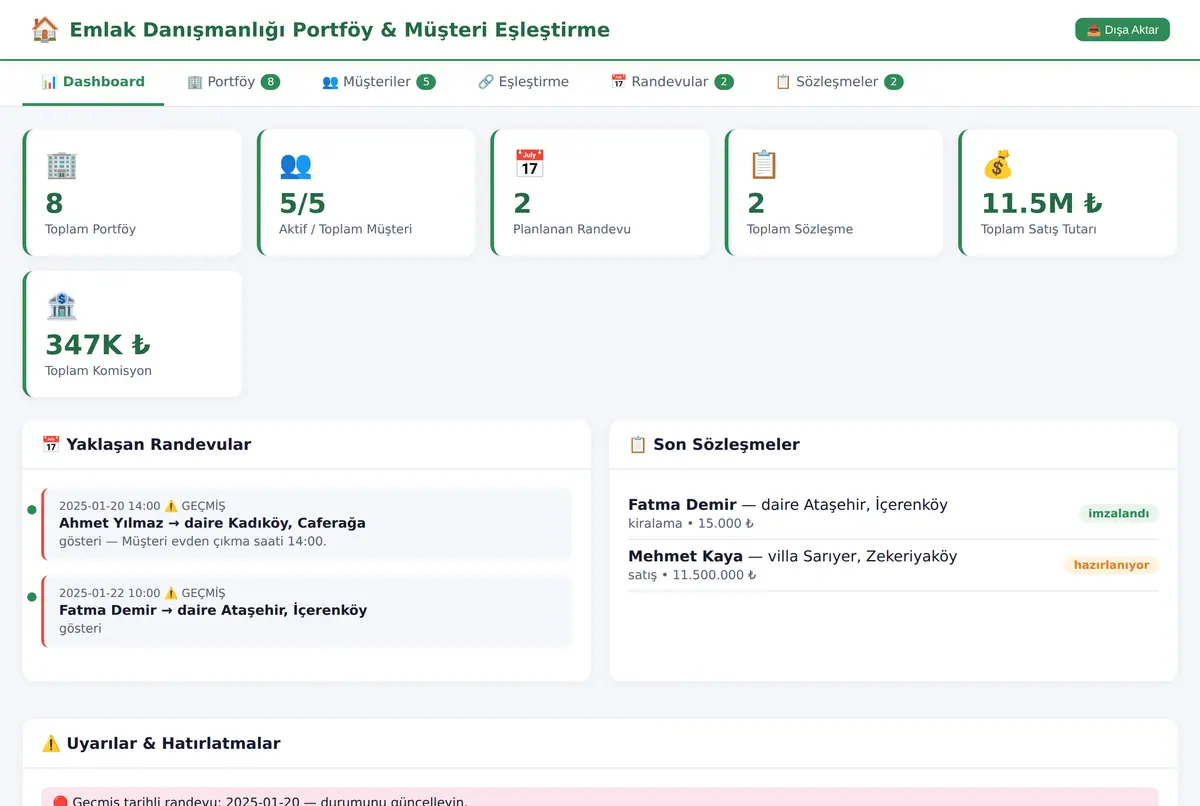Go to the Eşleştirme tab
The height and width of the screenshot is (806, 1200).
523,82
